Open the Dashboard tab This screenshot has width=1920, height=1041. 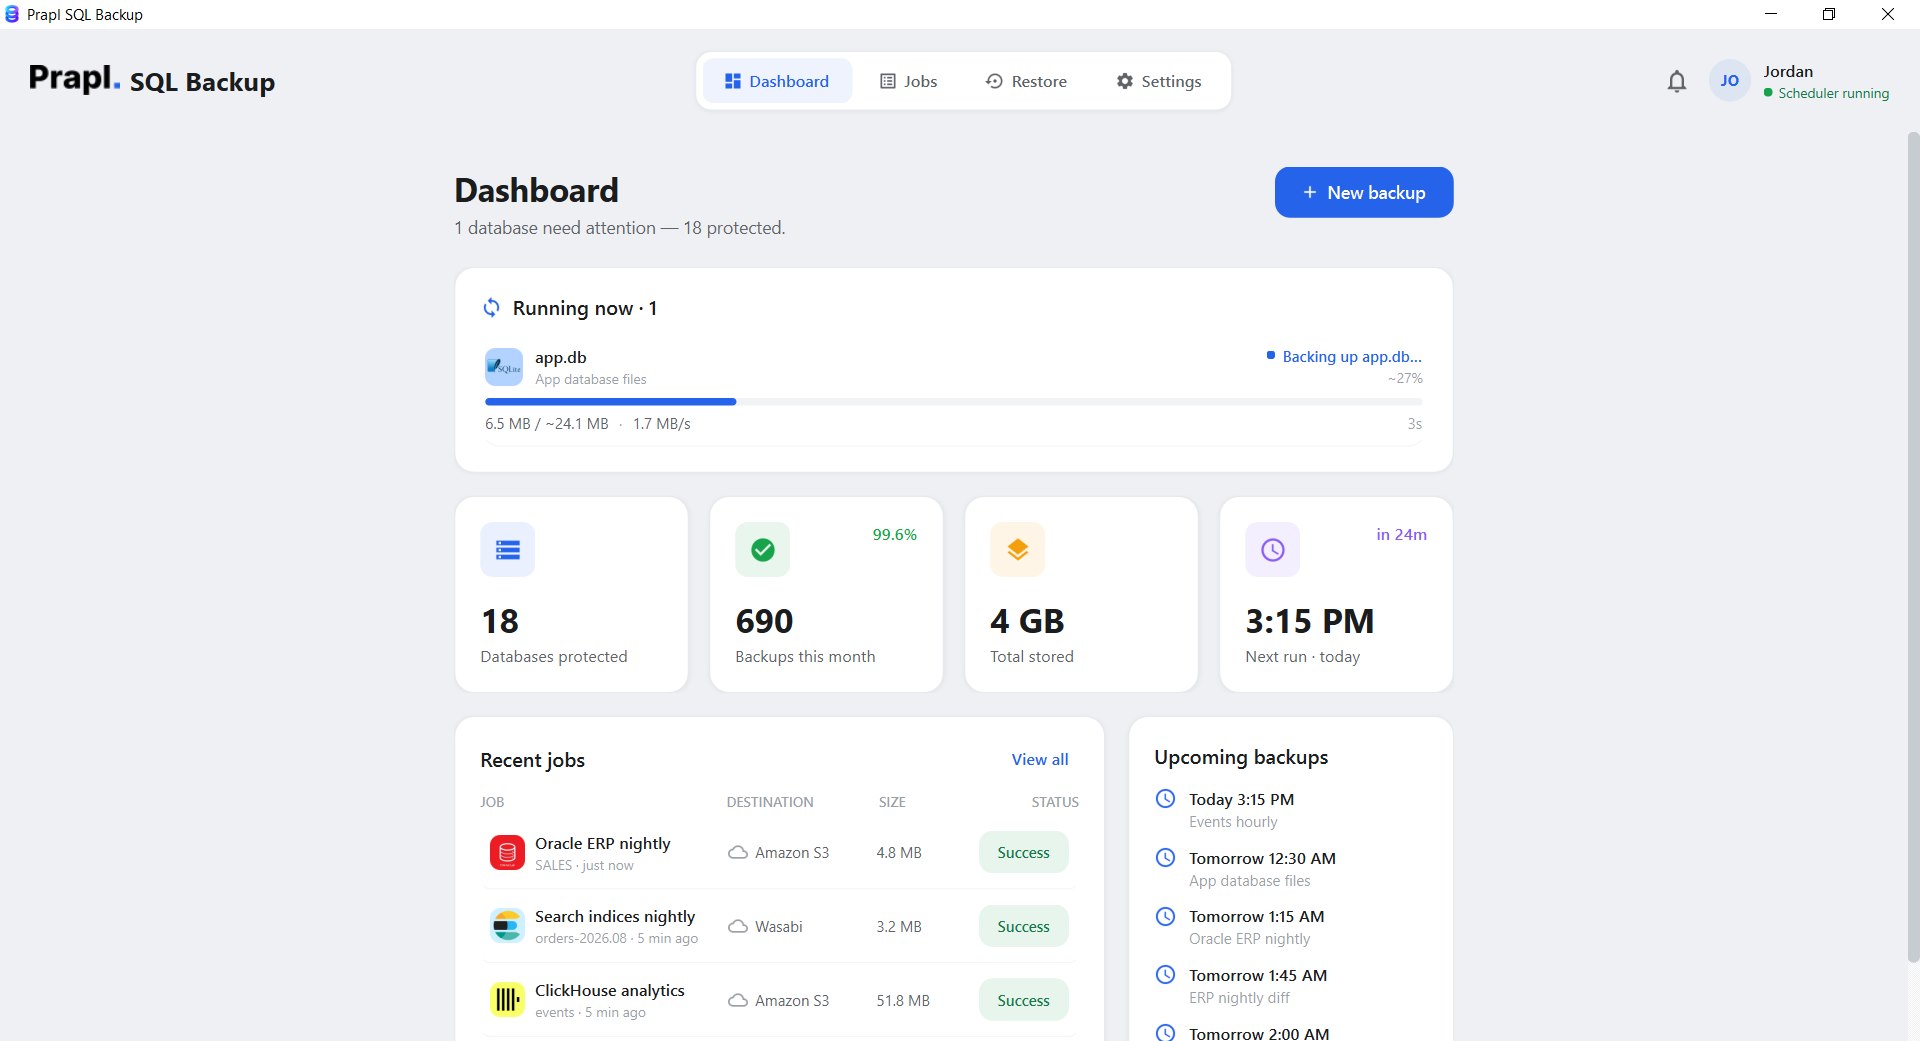tap(777, 81)
